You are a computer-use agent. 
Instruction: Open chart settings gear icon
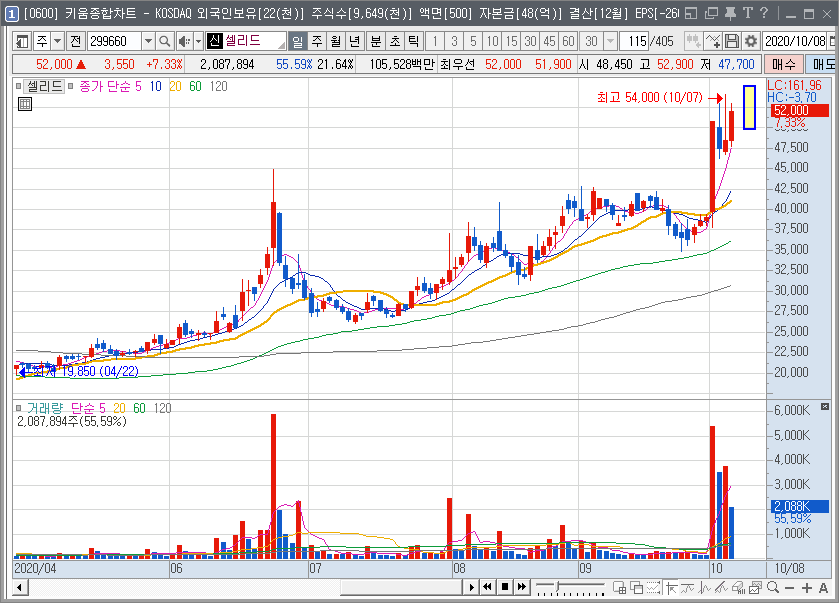pos(751,41)
